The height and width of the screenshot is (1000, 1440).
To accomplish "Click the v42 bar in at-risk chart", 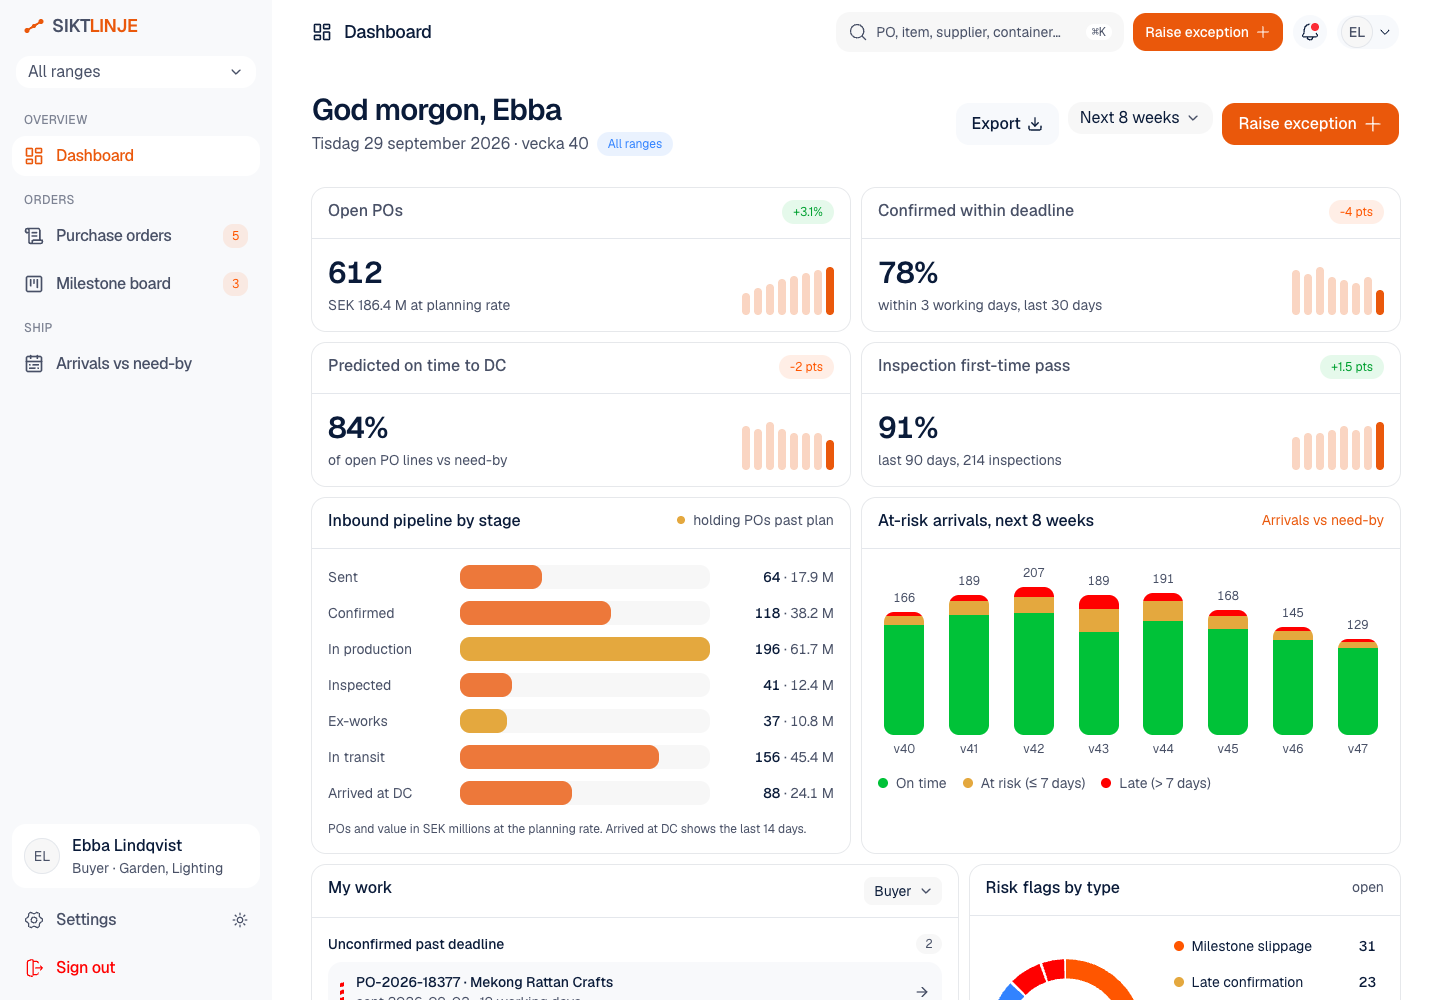I will [x=1034, y=661].
